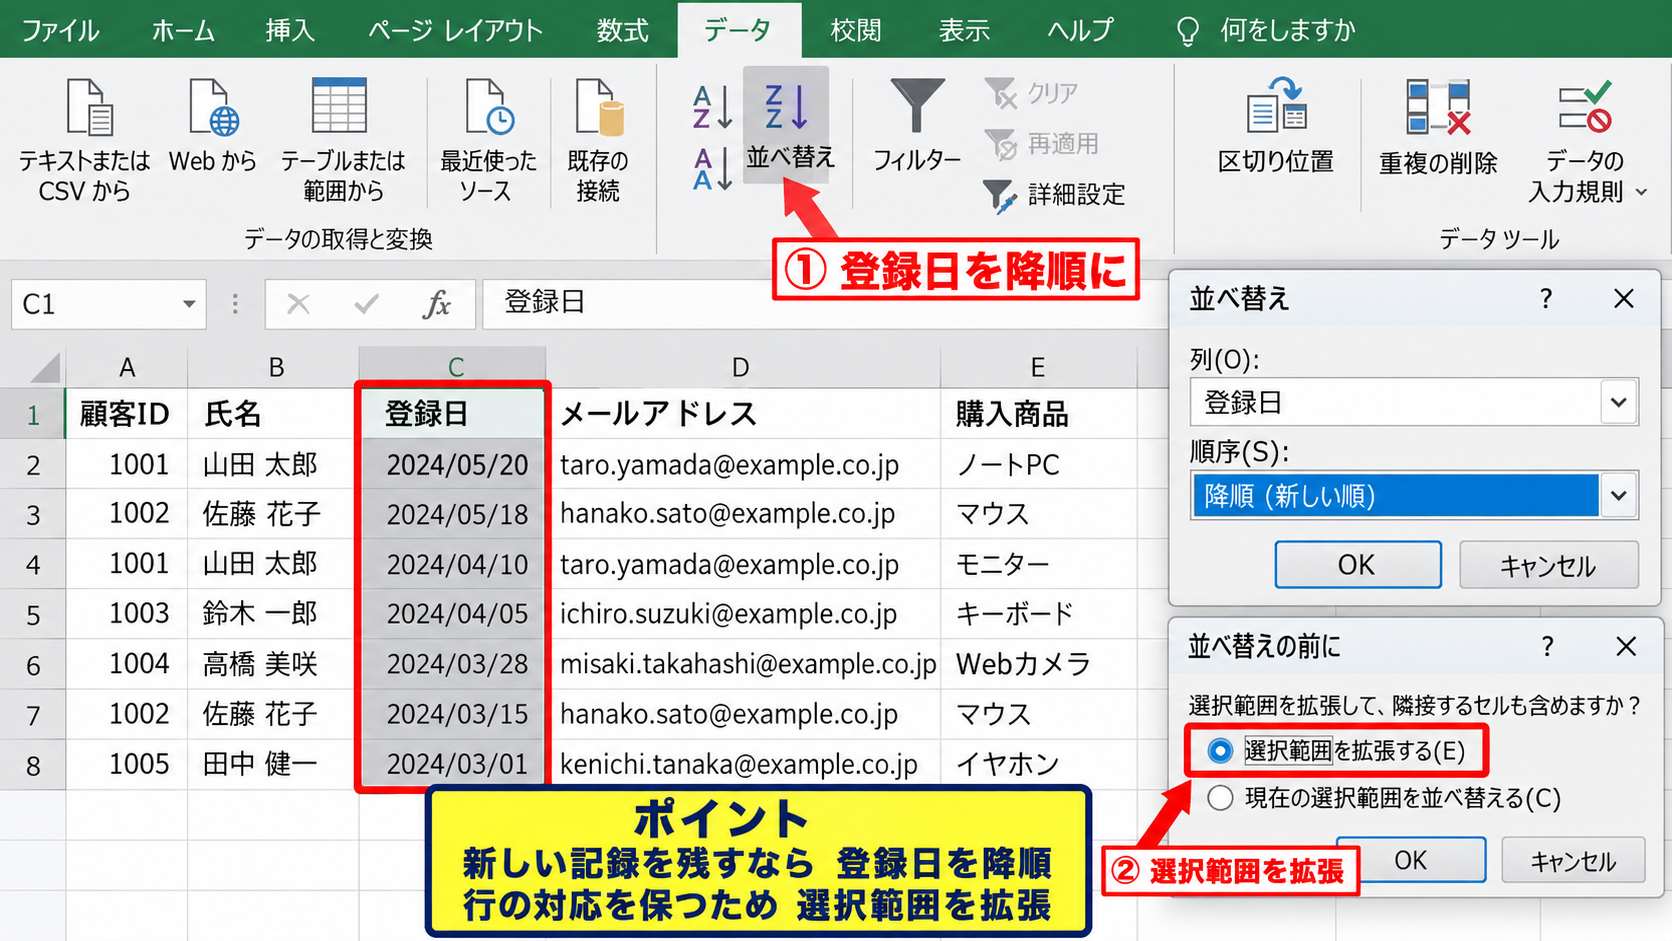
Task: Sort ascending with the A-Z icon
Action: 712,108
